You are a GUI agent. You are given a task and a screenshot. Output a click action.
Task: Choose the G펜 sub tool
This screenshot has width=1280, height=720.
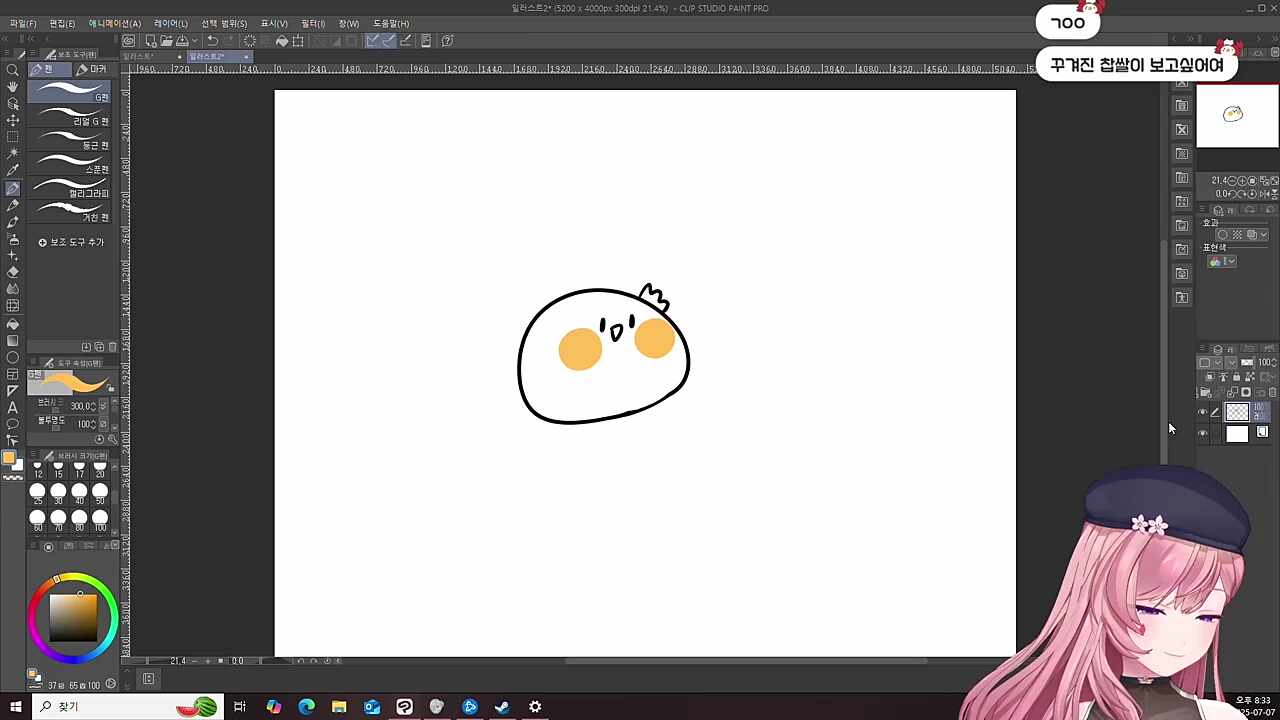(x=71, y=91)
